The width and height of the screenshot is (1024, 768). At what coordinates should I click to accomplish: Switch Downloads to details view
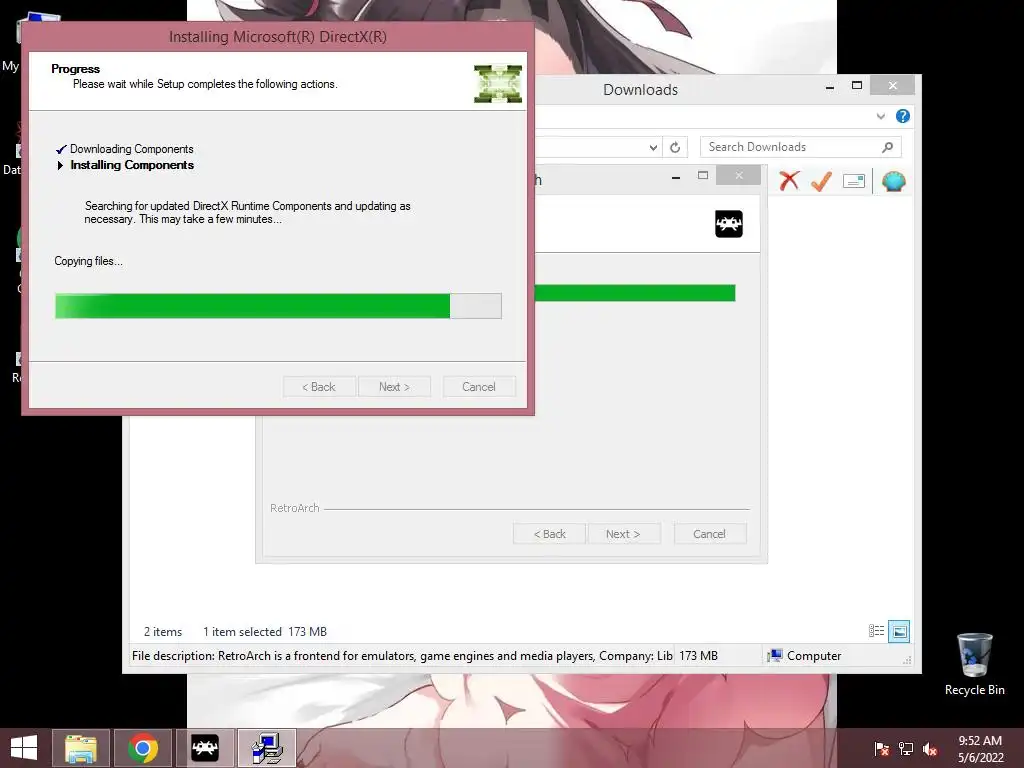(876, 631)
